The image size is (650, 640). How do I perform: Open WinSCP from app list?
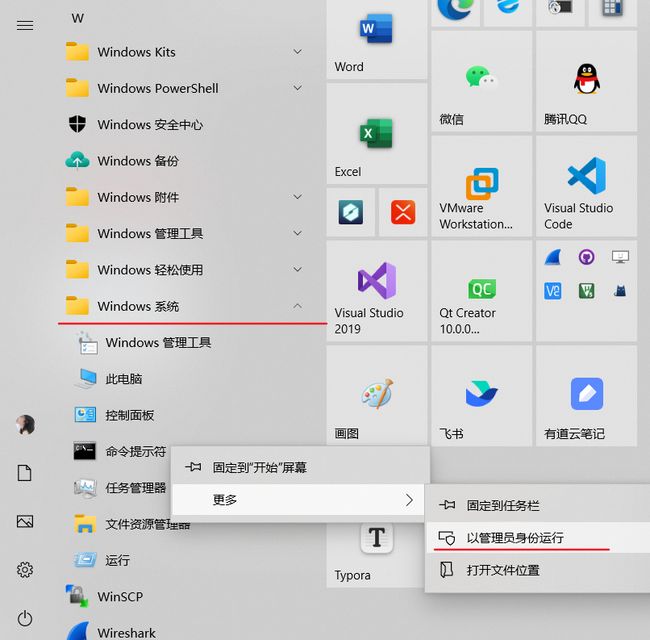[184, 596]
